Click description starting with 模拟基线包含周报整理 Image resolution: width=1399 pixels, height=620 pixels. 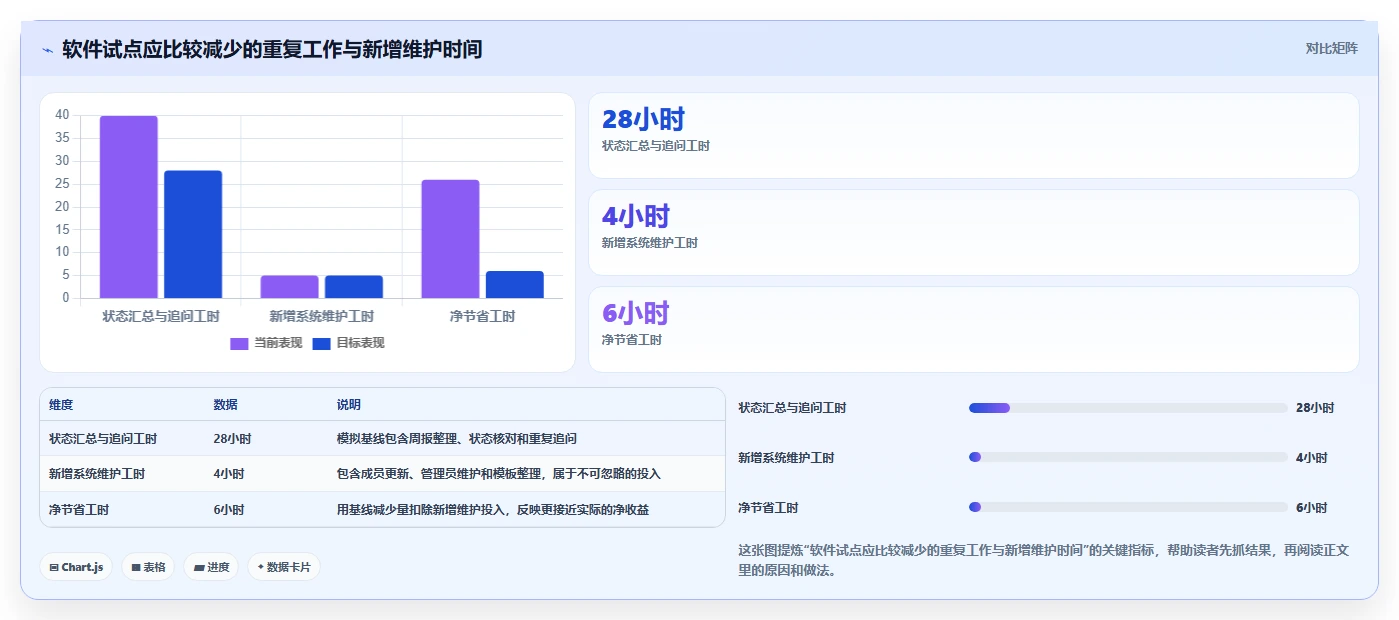(x=457, y=439)
